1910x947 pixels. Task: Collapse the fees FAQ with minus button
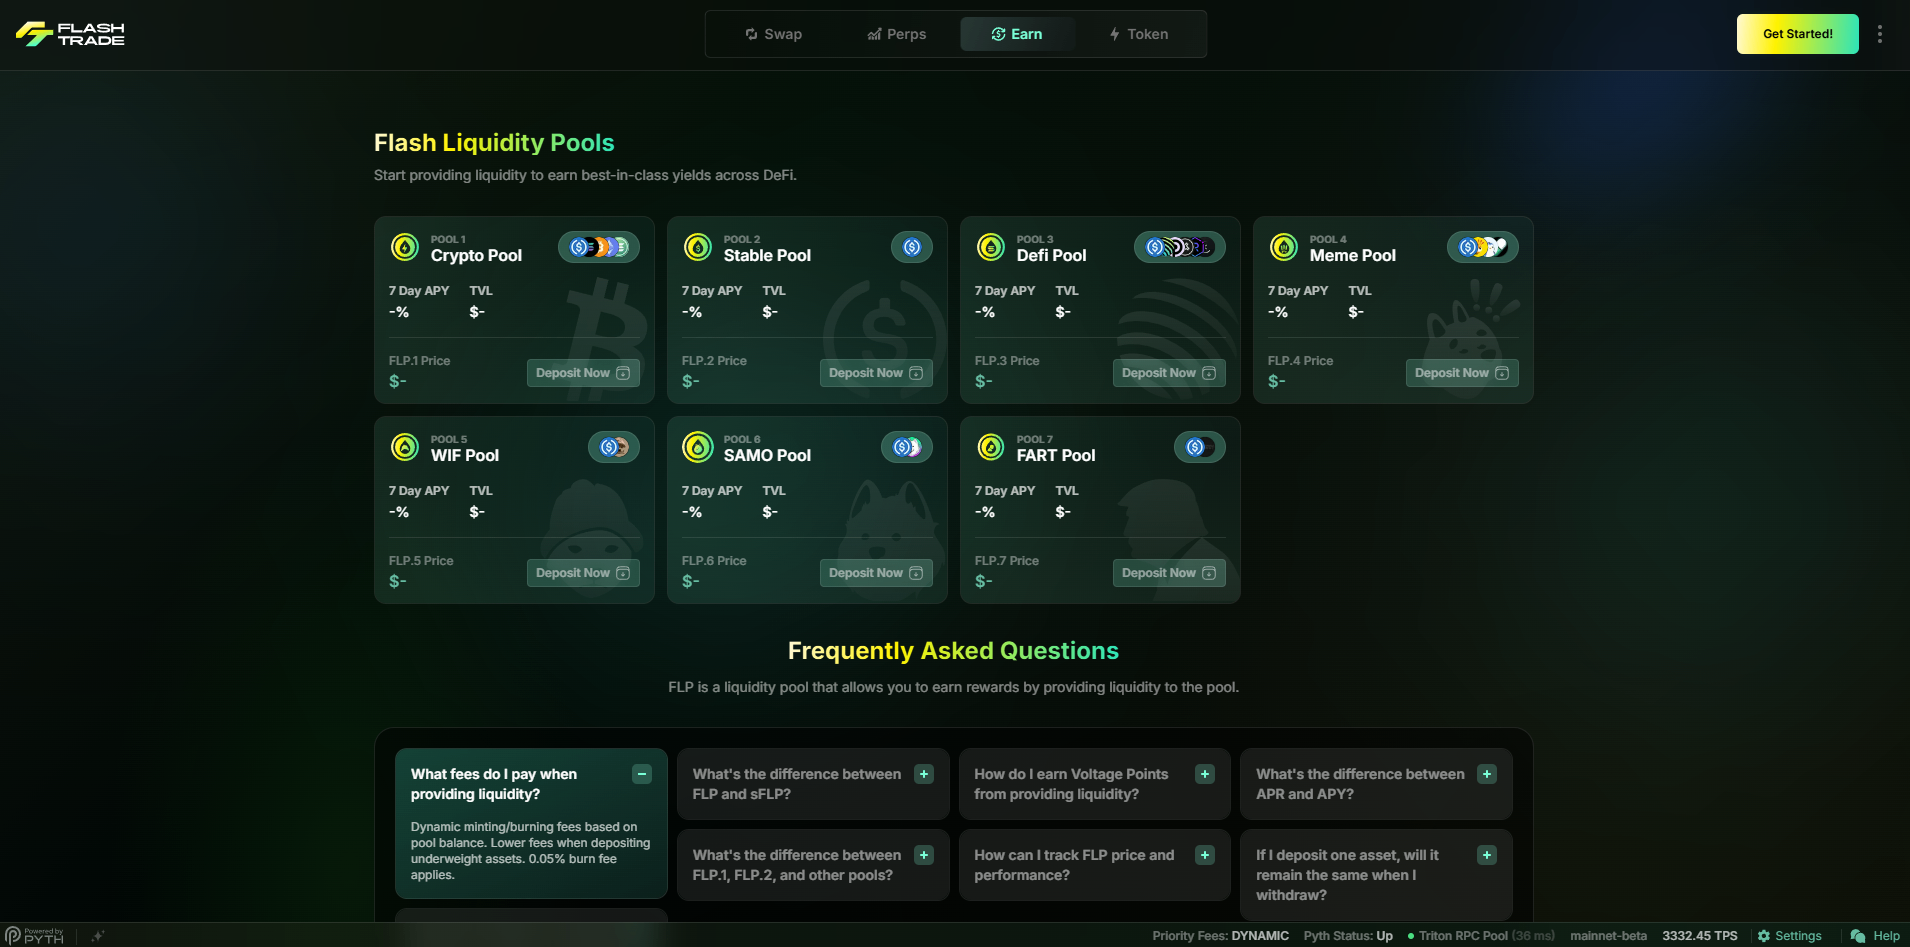pos(642,774)
